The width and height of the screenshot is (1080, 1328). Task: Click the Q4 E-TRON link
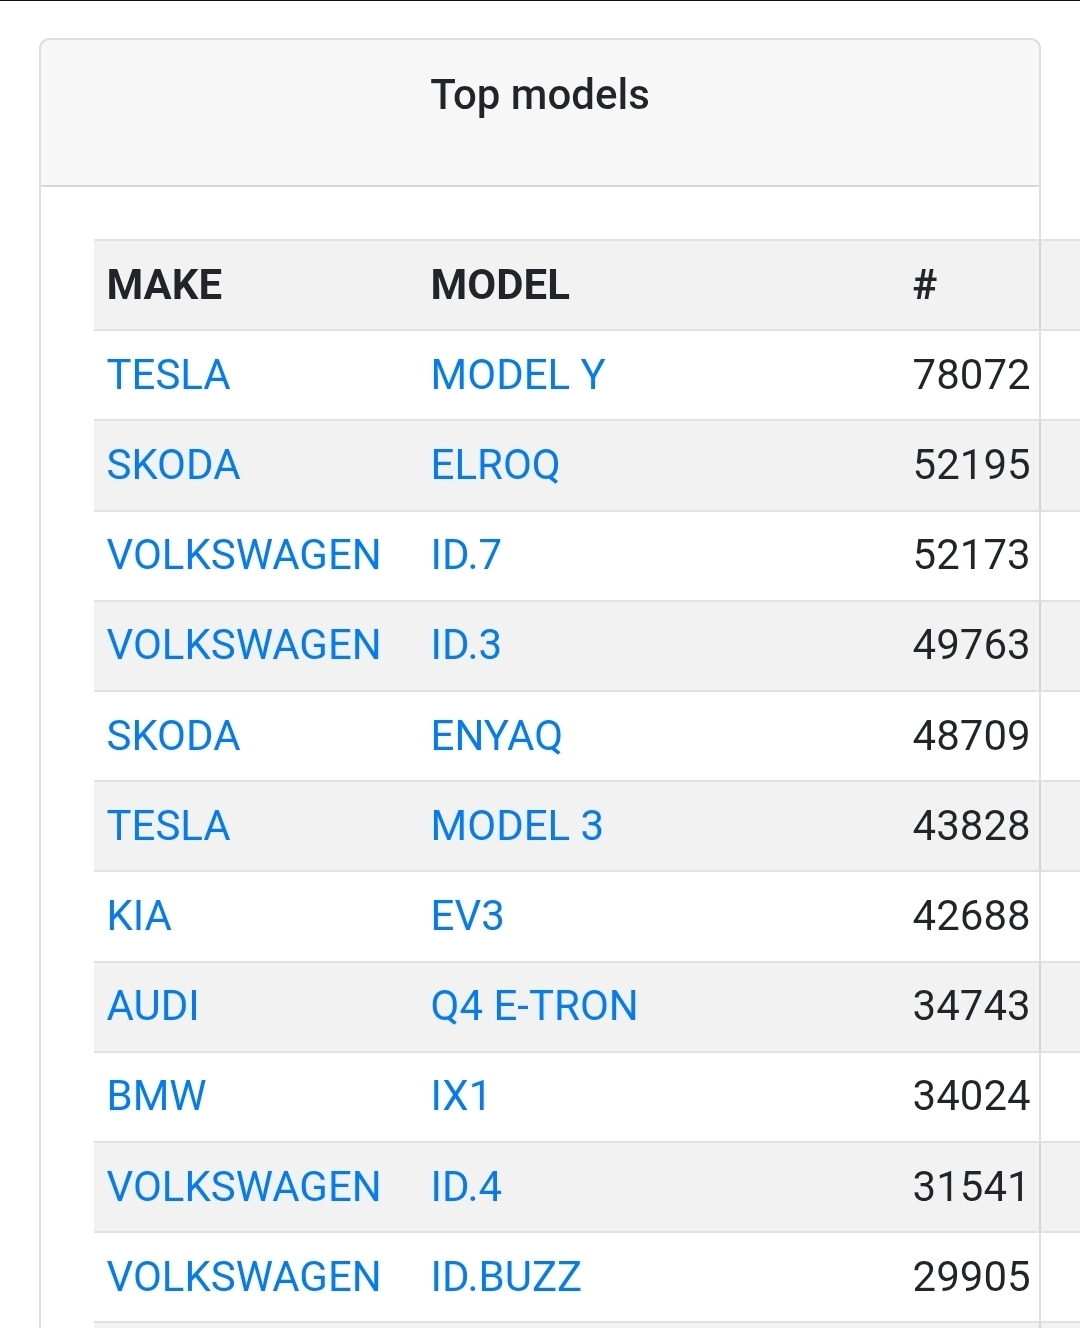pos(534,1006)
